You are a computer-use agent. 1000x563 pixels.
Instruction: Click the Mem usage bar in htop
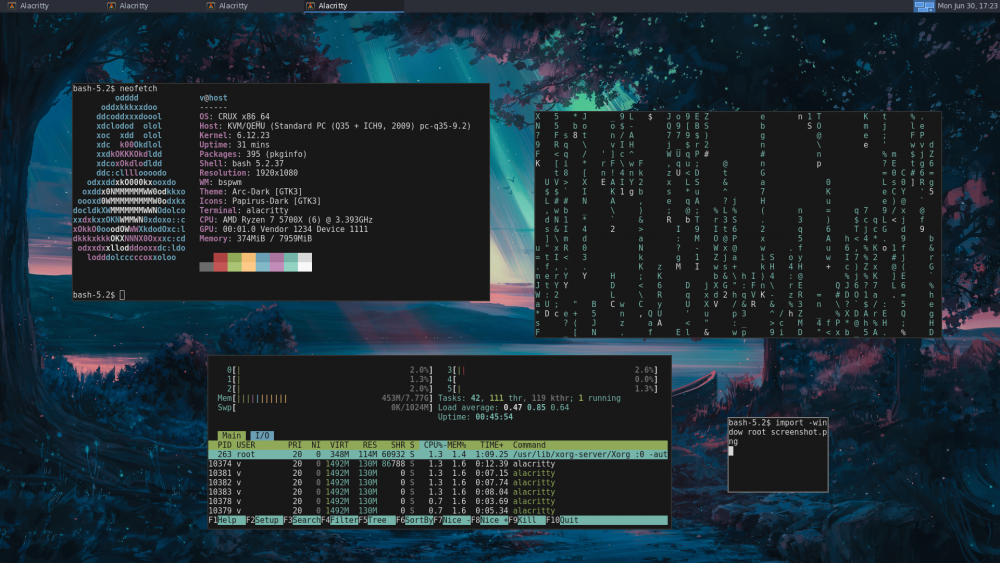coord(325,398)
